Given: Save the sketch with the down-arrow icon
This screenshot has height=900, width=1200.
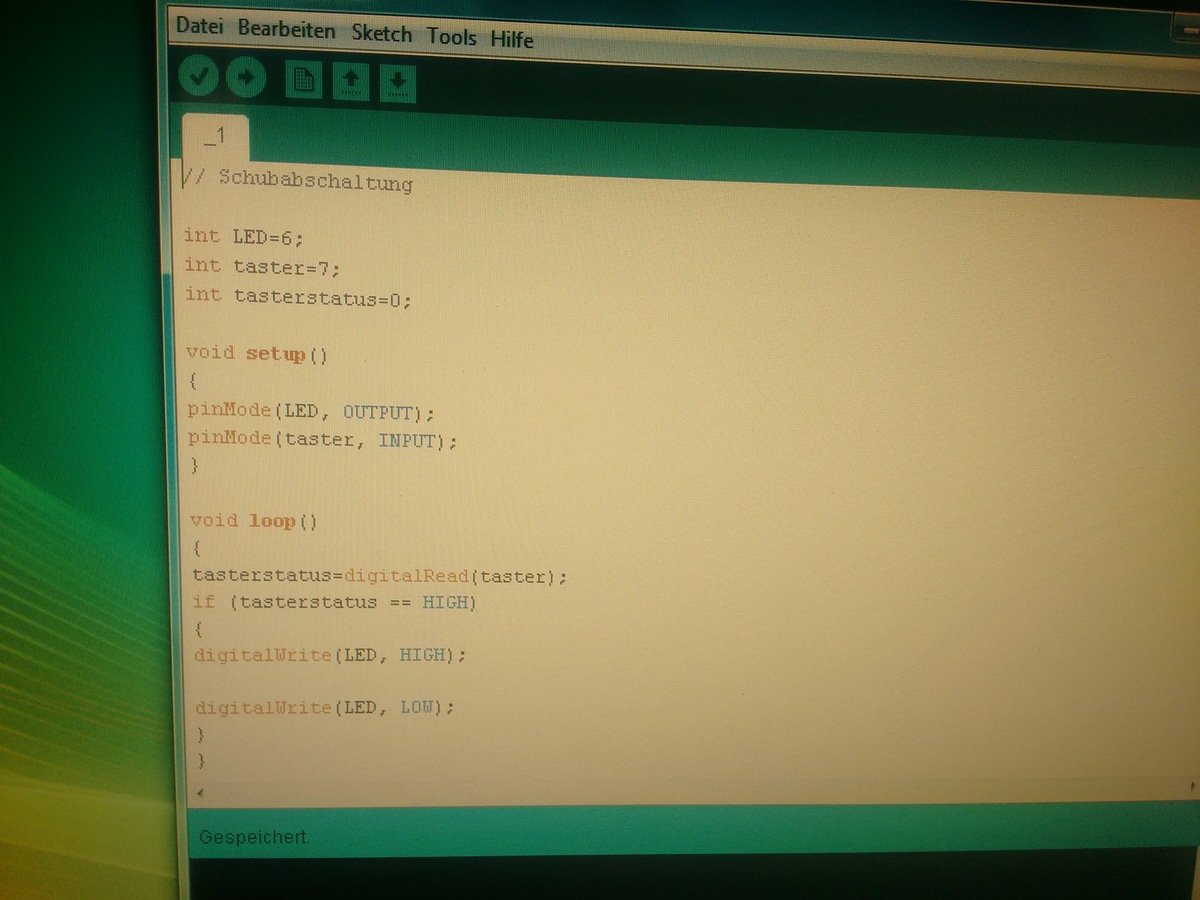Looking at the screenshot, I should coord(397,85).
